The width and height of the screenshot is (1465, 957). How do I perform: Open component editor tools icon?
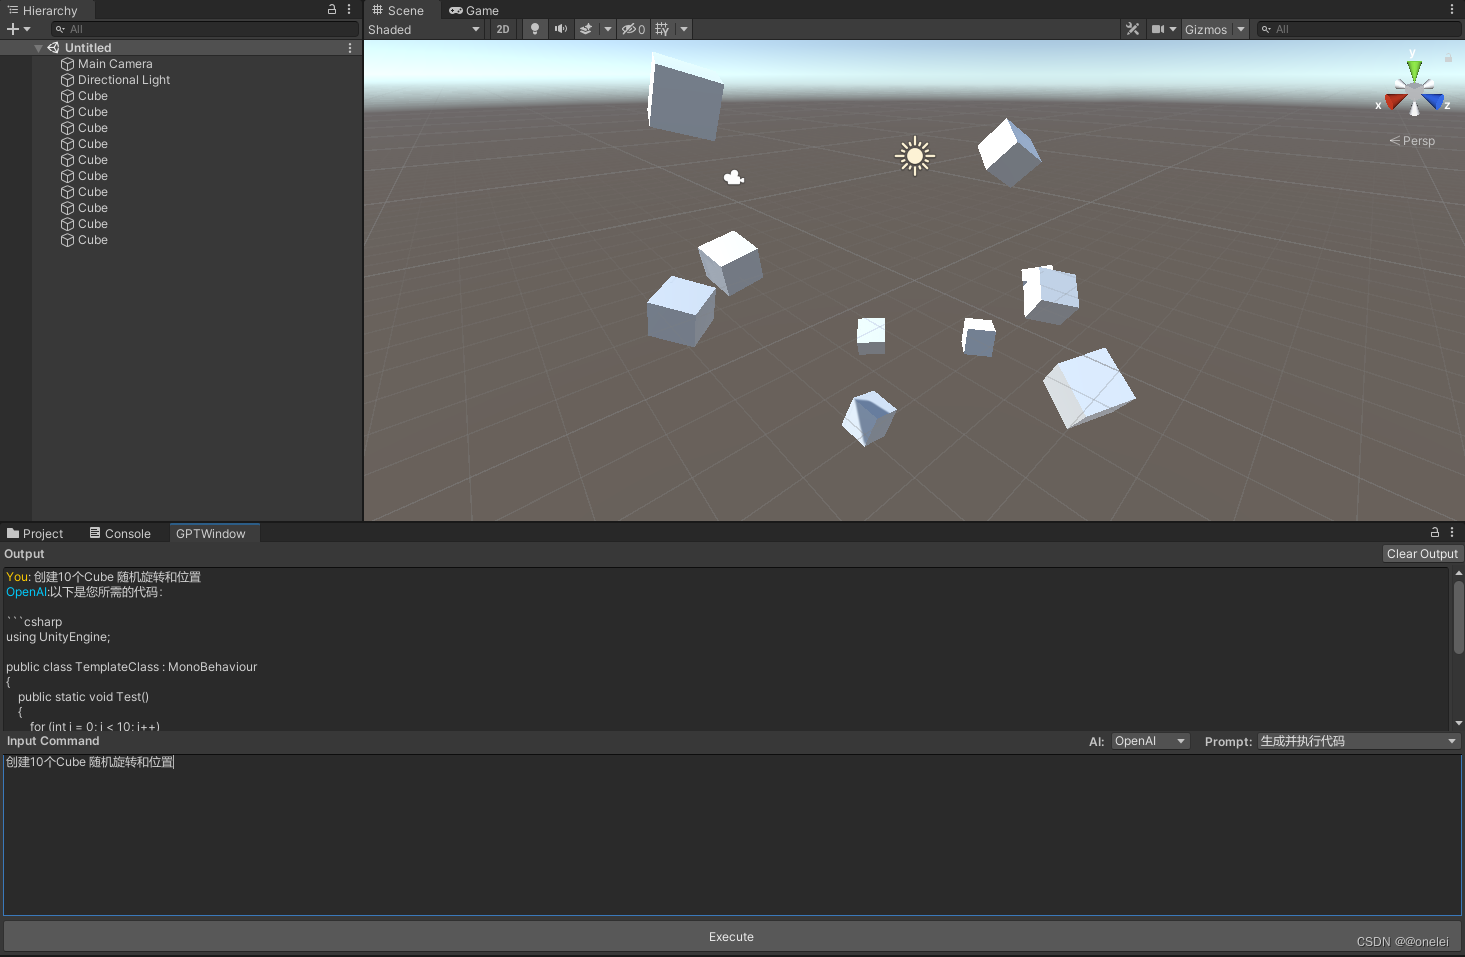(x=1132, y=29)
